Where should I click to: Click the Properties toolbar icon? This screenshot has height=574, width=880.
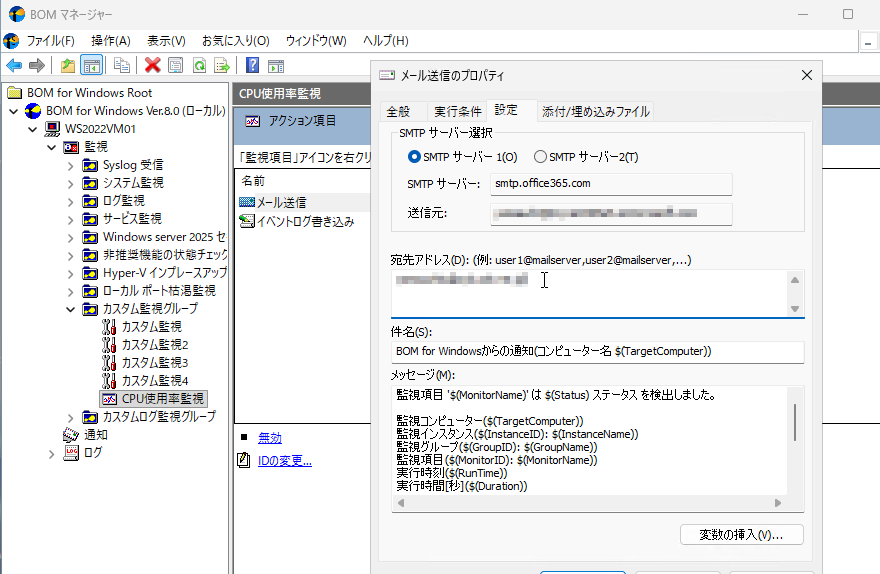pos(176,66)
